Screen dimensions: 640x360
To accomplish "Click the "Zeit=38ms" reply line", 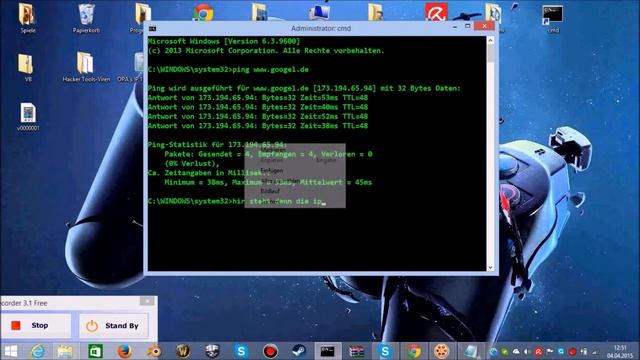I will pos(258,126).
